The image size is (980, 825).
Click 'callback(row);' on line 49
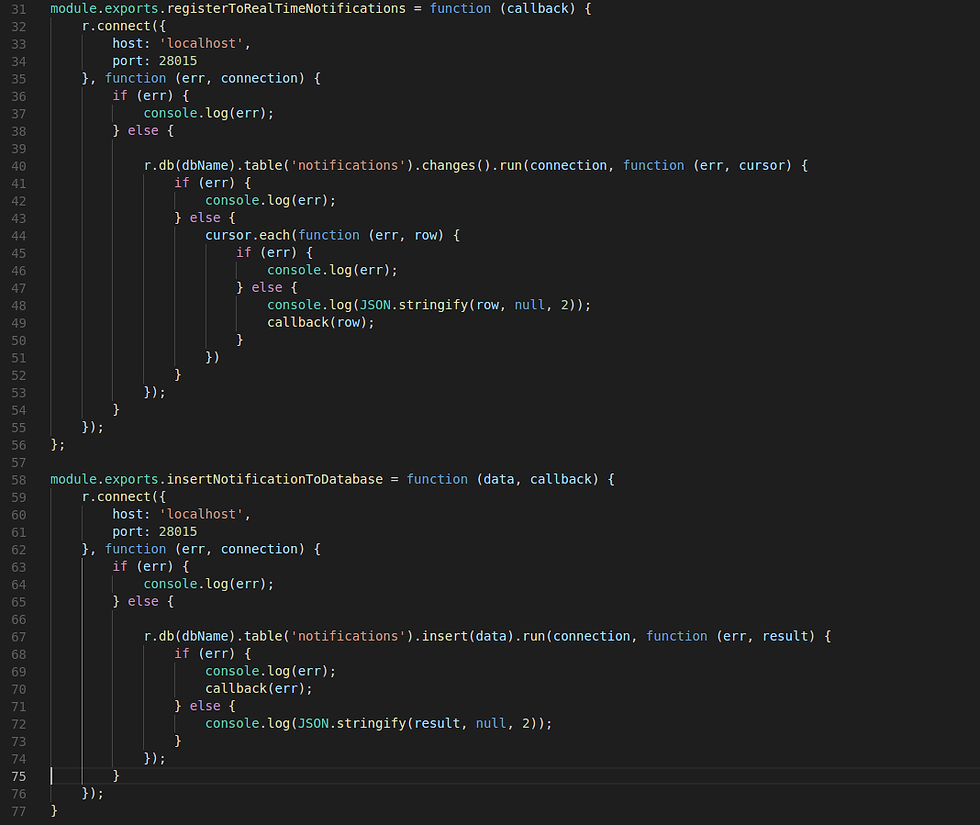click(x=321, y=322)
